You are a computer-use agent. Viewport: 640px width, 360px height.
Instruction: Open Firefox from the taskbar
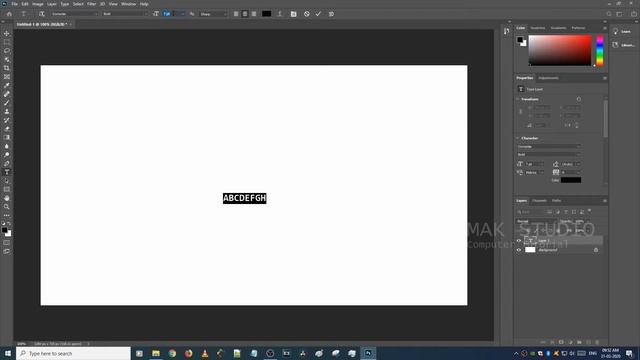pos(188,353)
